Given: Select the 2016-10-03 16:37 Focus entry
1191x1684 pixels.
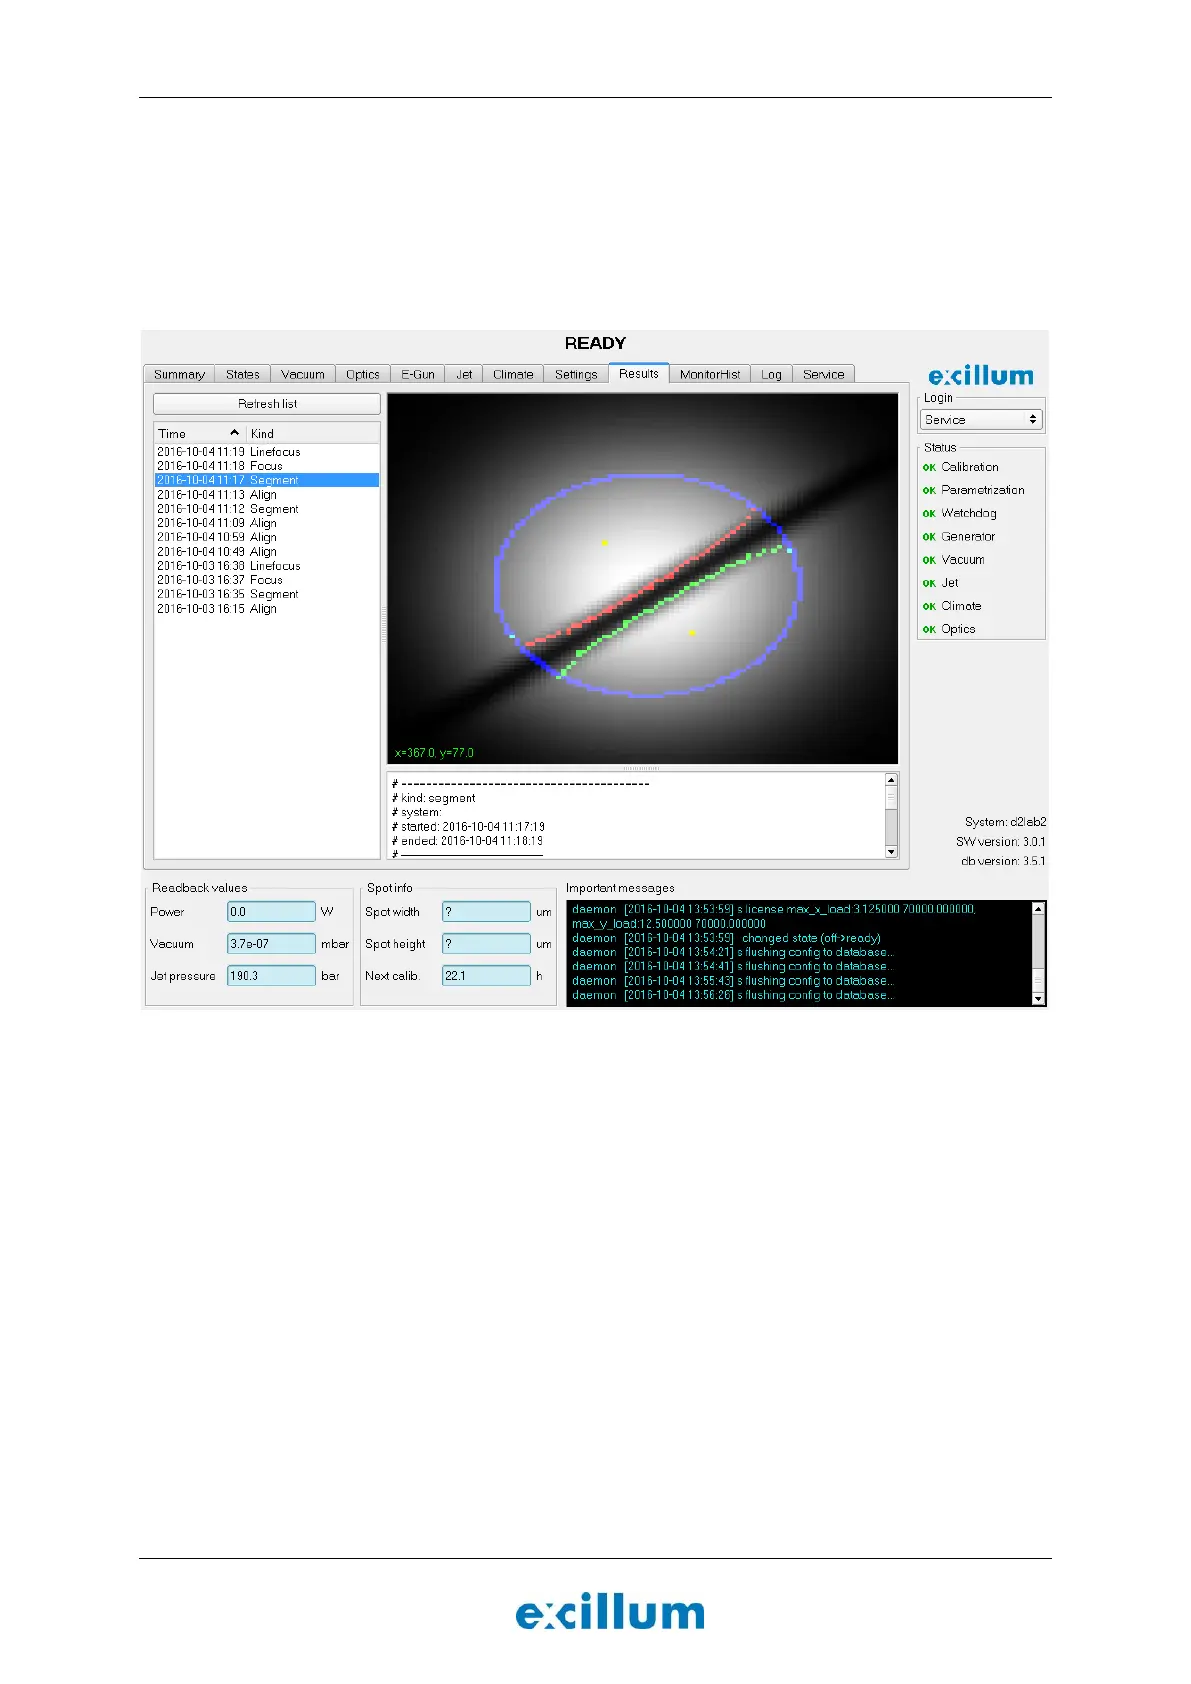Looking at the screenshot, I should (266, 580).
